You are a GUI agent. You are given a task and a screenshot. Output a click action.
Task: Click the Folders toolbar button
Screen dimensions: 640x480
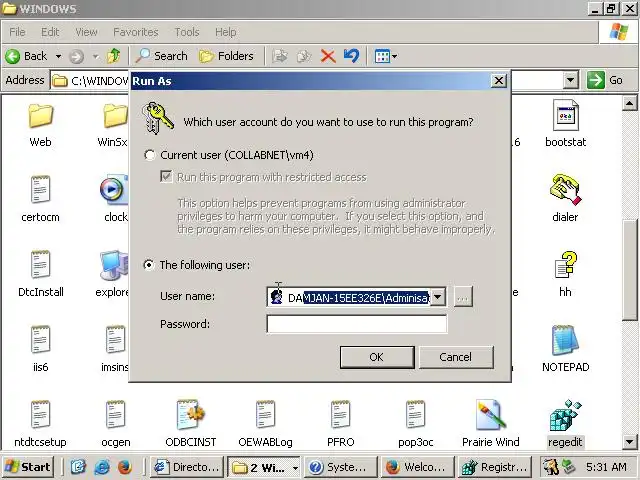[x=226, y=56]
